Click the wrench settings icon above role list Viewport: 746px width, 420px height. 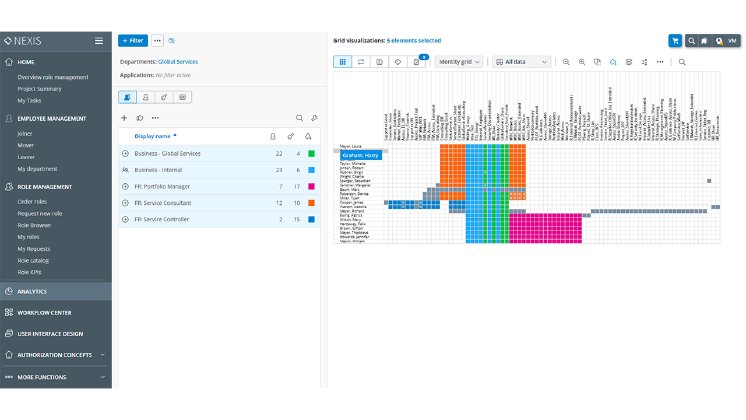click(x=314, y=117)
